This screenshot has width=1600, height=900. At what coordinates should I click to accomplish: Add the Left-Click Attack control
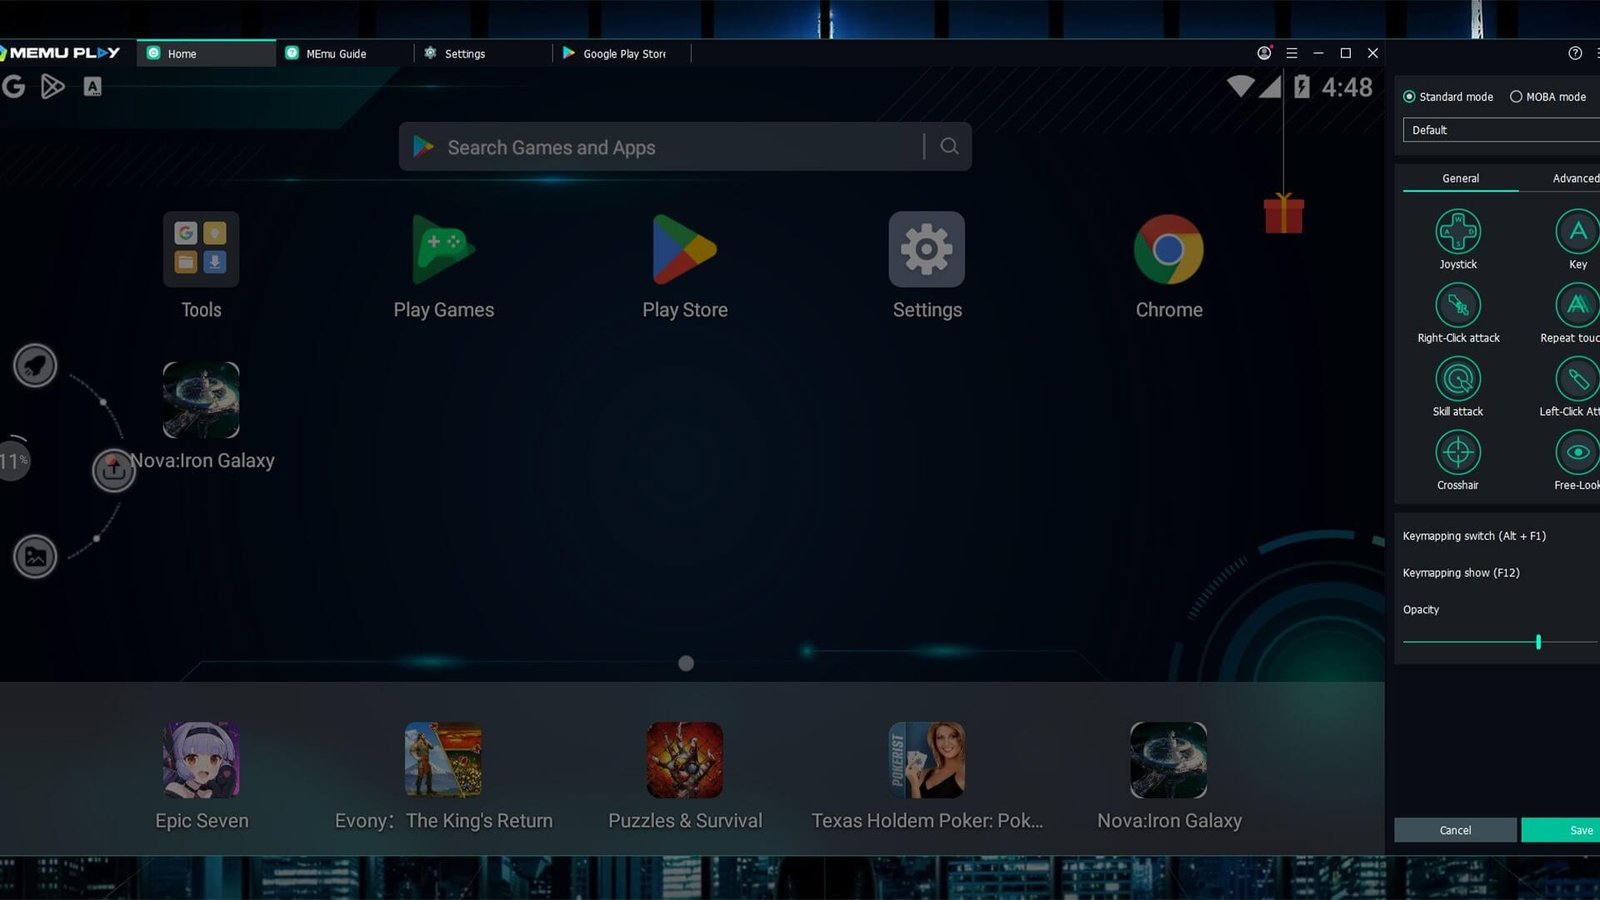coord(1578,379)
